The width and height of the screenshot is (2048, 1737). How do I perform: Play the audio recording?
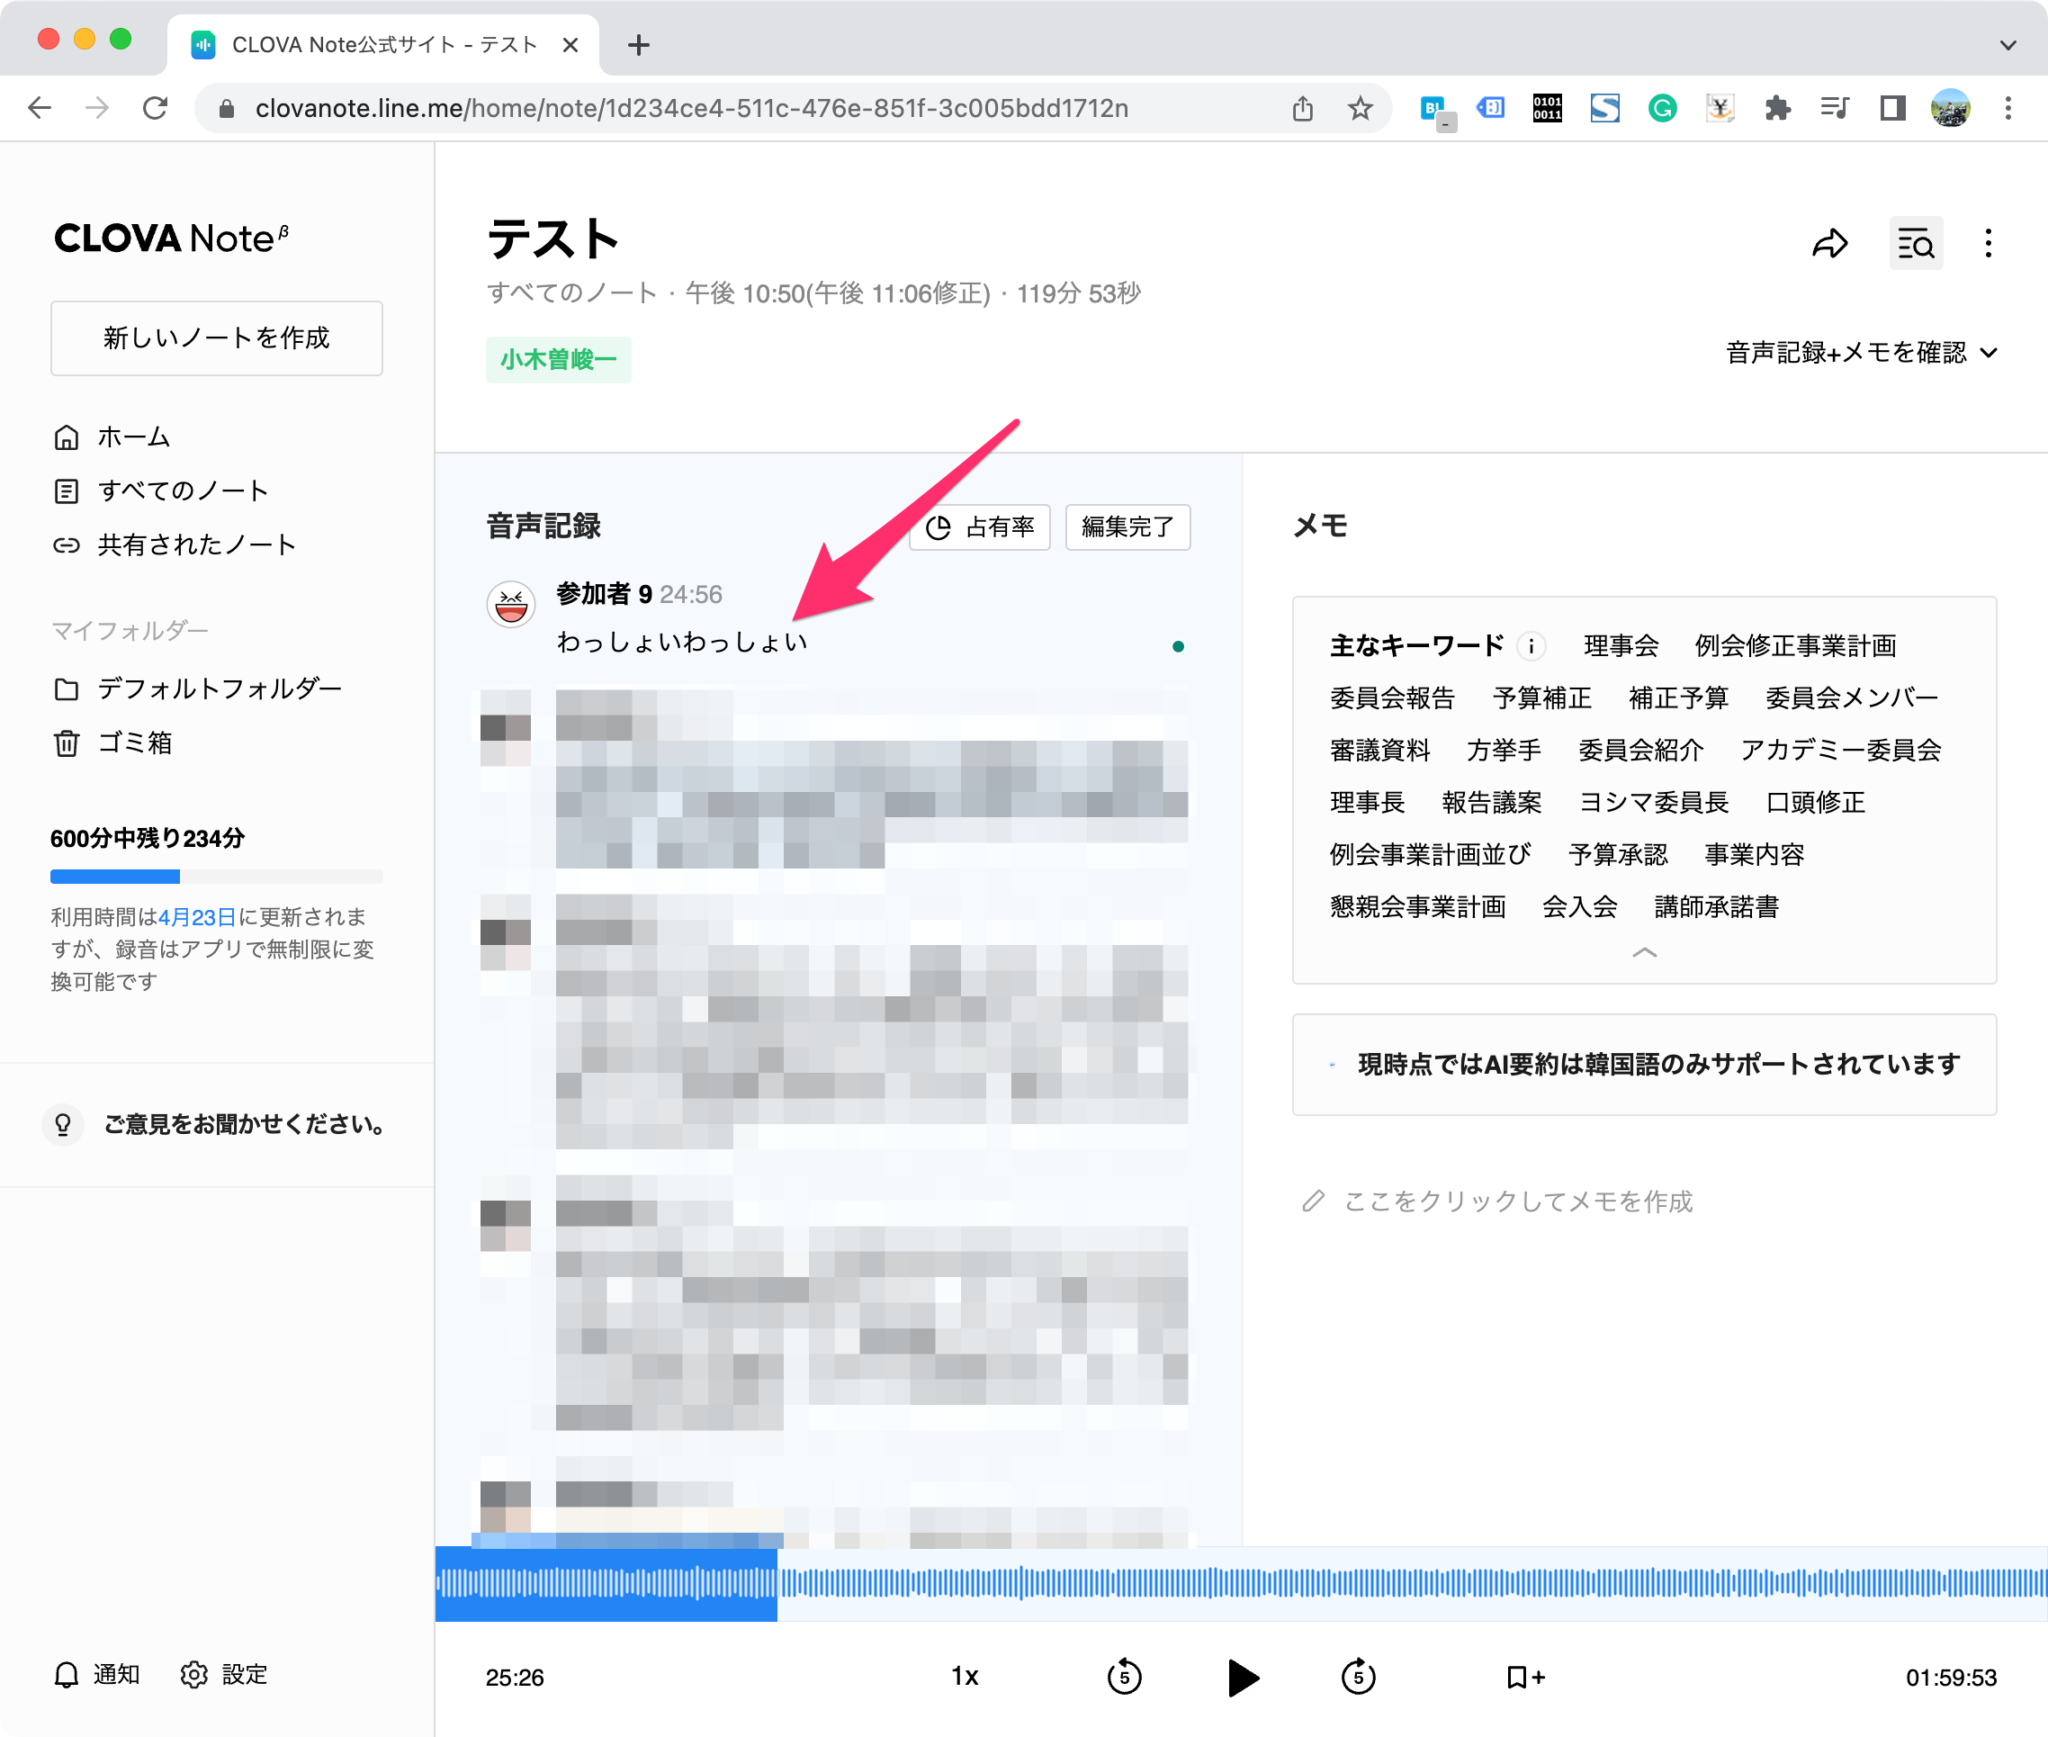pyautogui.click(x=1242, y=1677)
